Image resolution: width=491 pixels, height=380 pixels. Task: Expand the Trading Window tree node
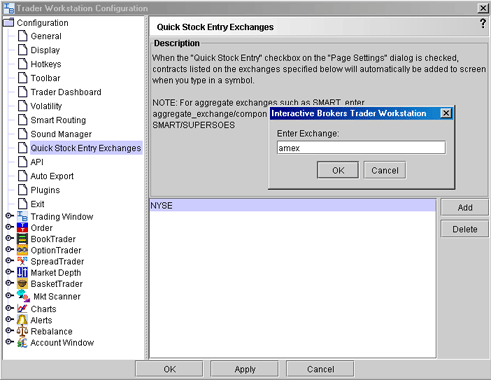pos(10,216)
